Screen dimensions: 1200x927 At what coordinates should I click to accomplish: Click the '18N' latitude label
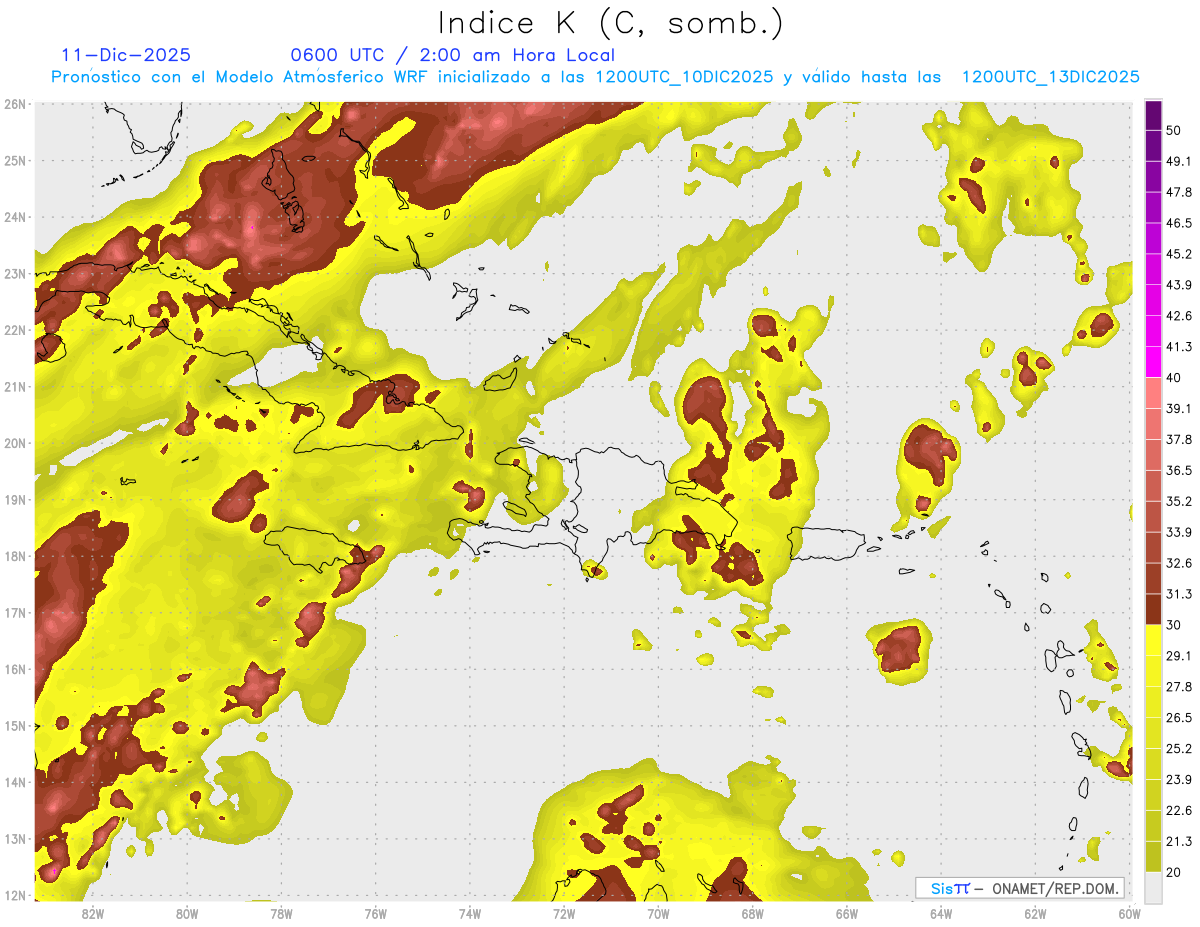pyautogui.click(x=15, y=556)
